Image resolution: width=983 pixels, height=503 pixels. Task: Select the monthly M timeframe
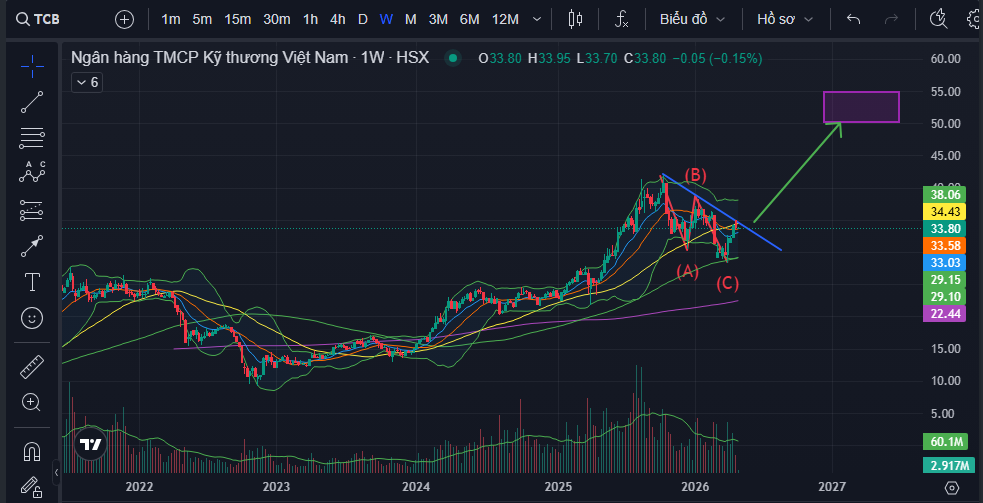411,19
